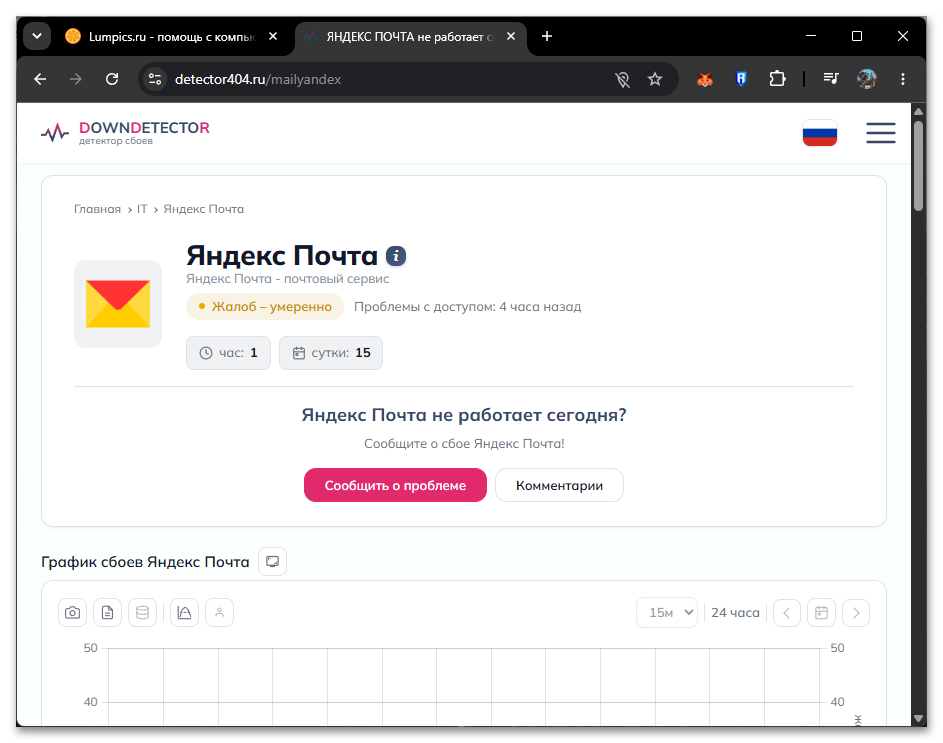Reload the current page
Screen dimensions: 943x743
[x=112, y=79]
